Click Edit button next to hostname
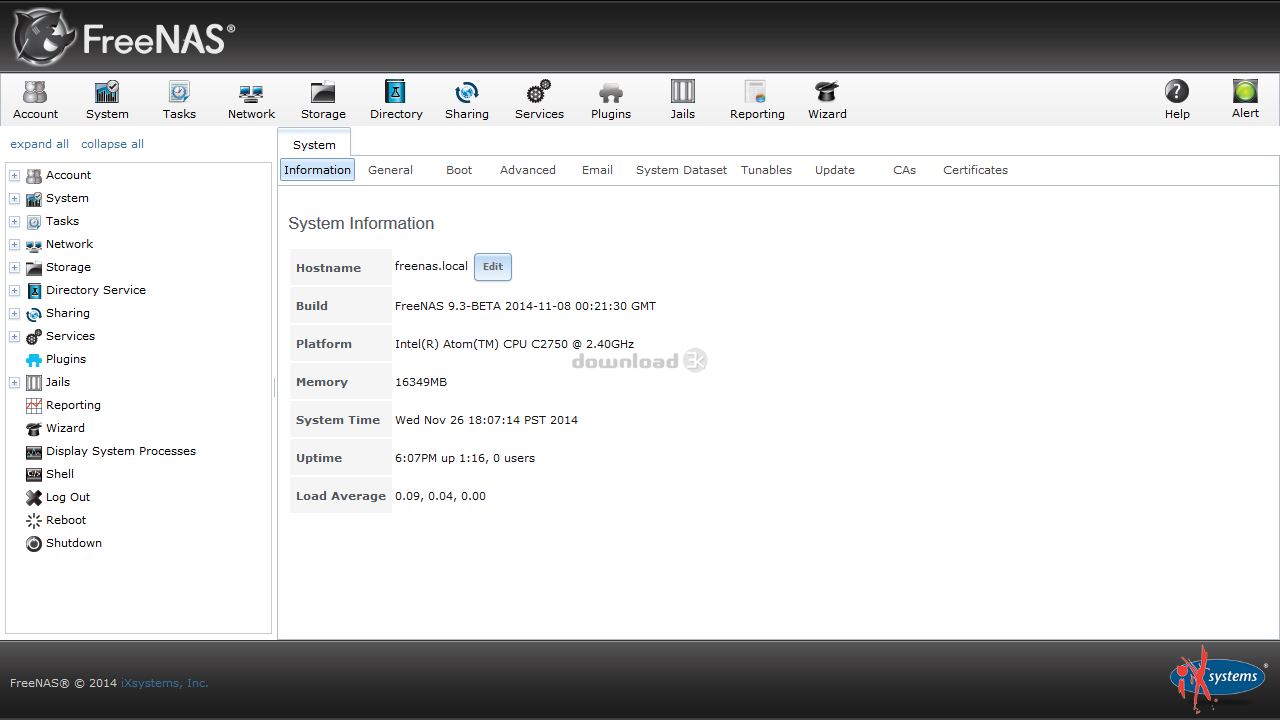This screenshot has height=720, width=1280. [492, 267]
